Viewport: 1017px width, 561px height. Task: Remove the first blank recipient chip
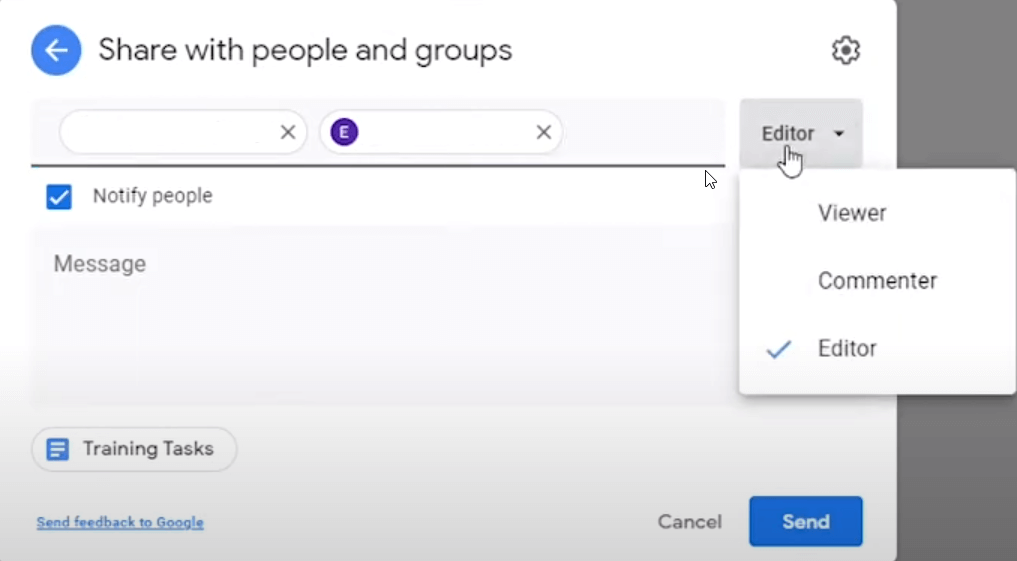point(288,132)
